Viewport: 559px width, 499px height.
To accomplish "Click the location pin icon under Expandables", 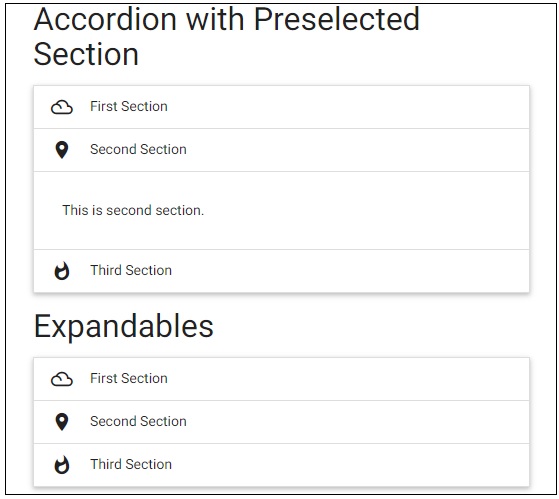I will click(x=62, y=422).
